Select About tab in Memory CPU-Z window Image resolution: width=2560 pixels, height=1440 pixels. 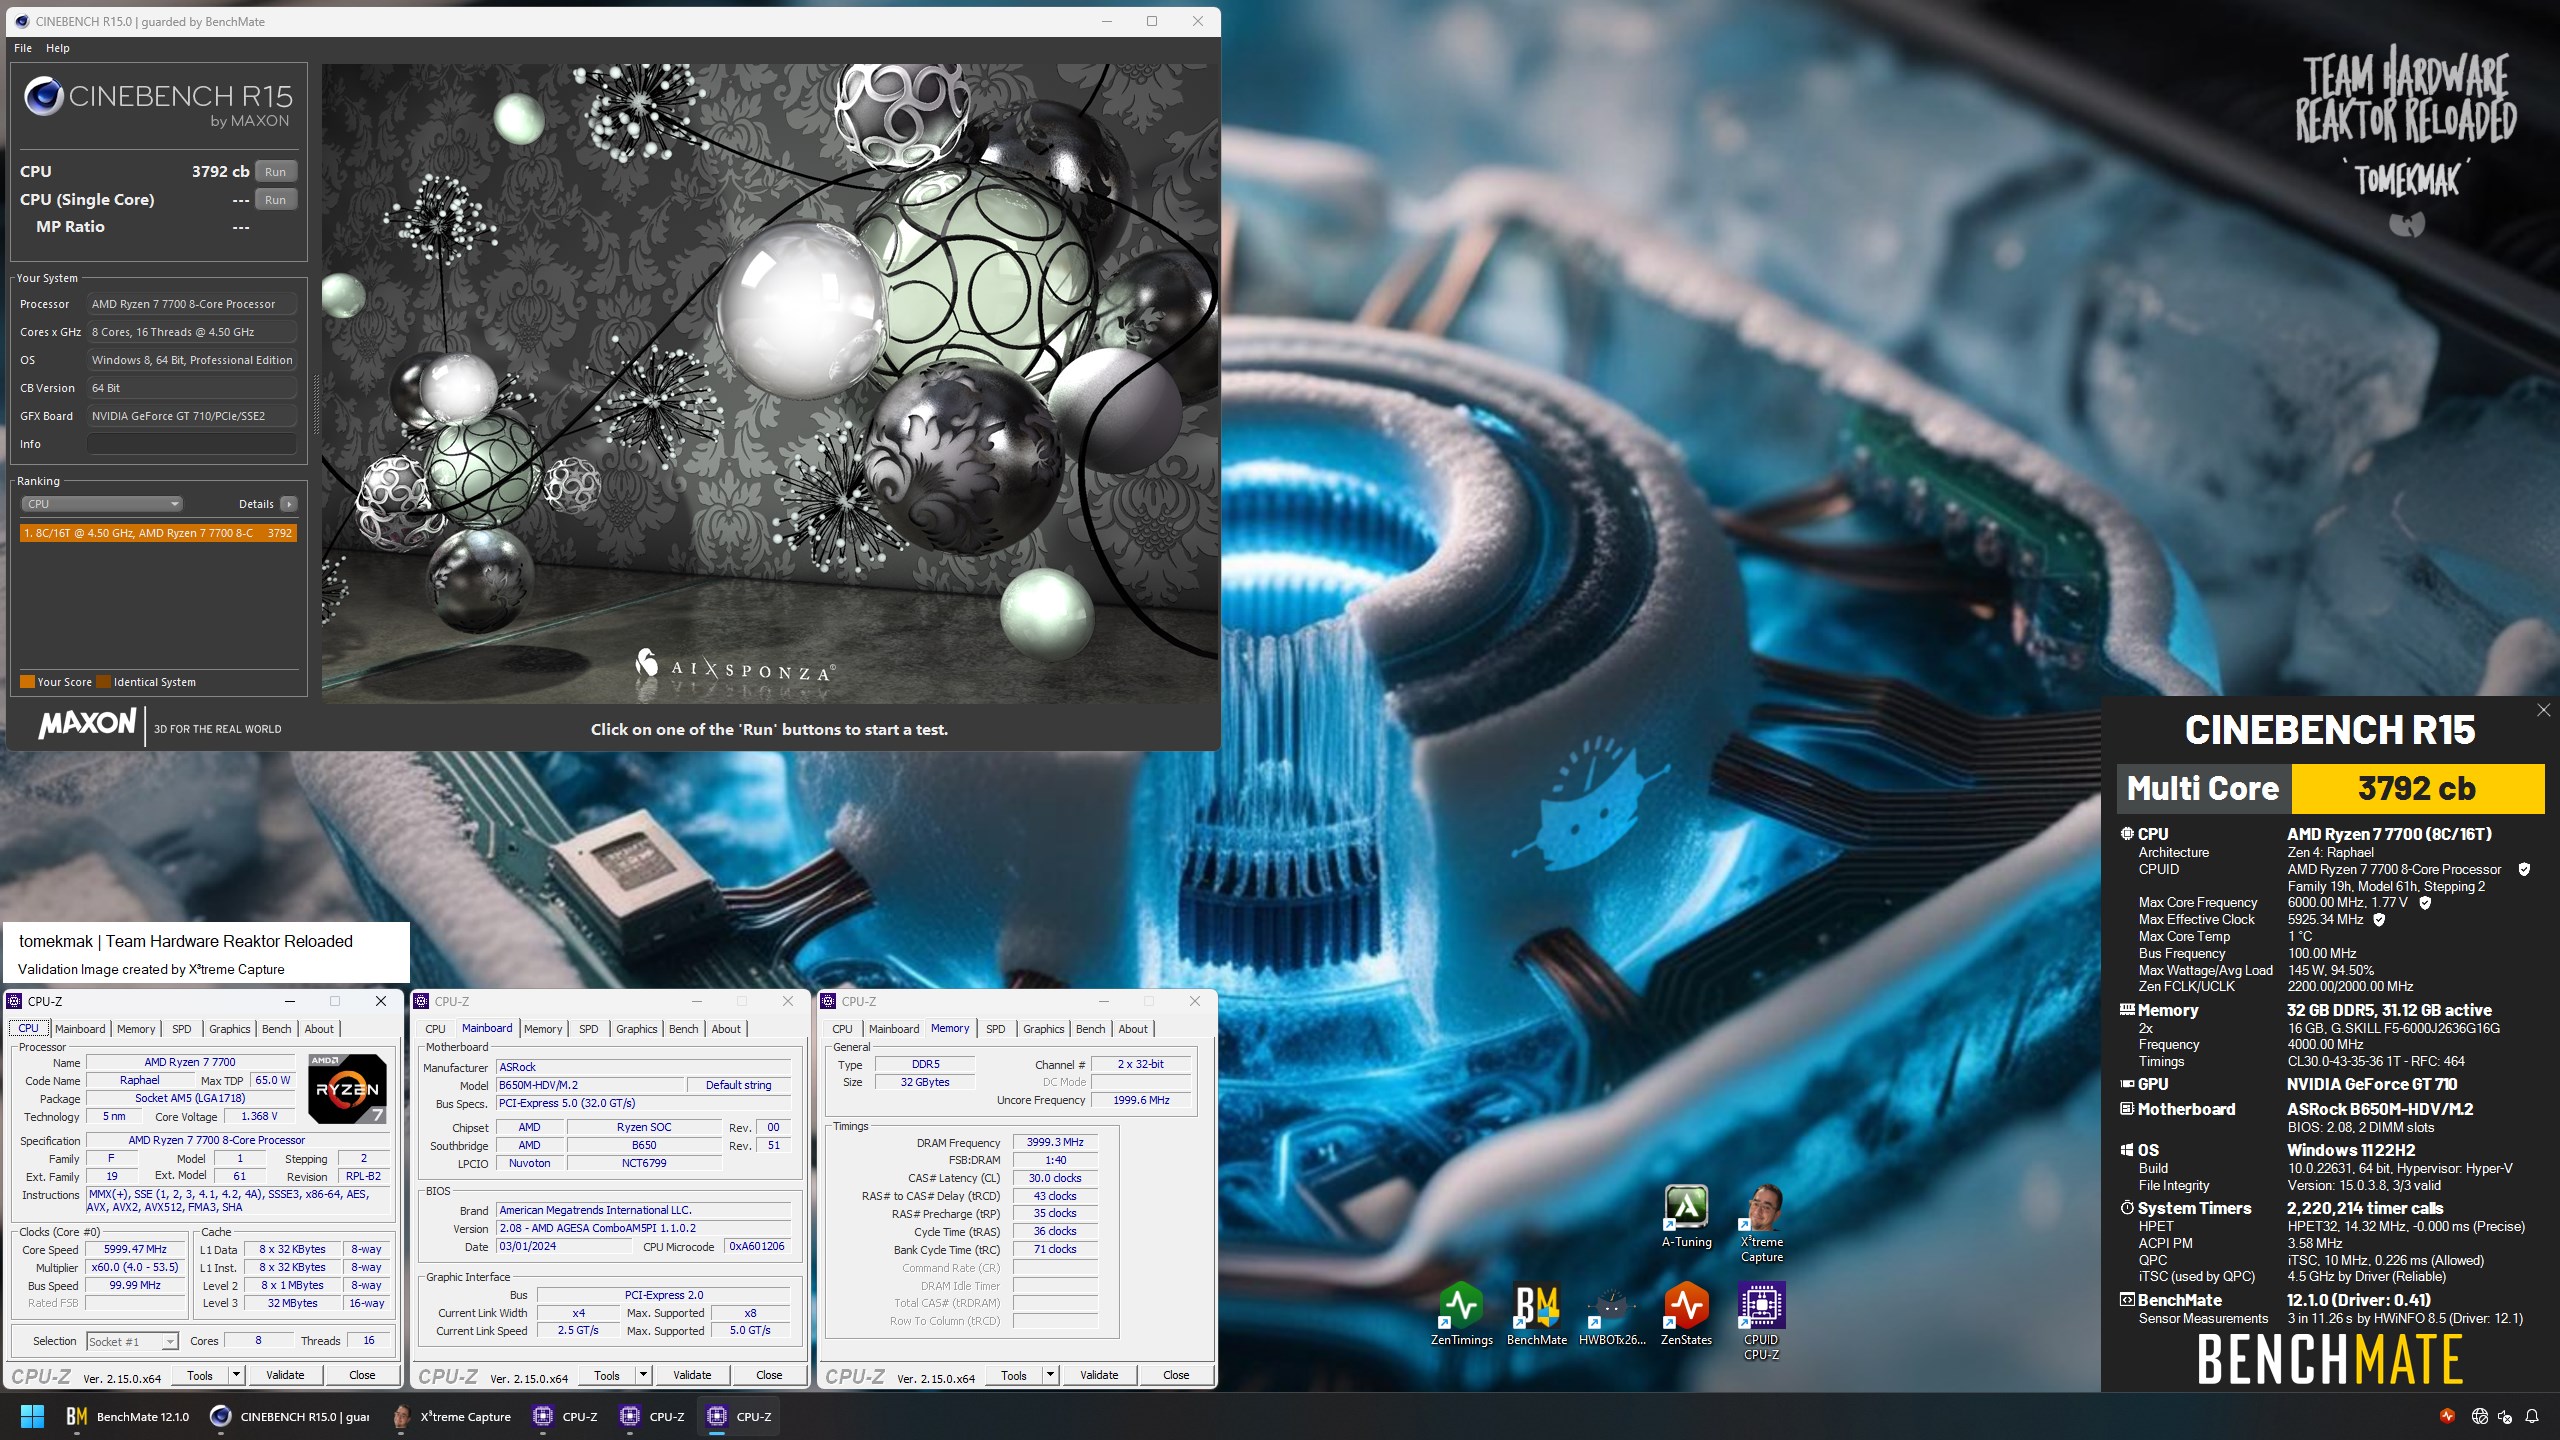(x=1133, y=1029)
